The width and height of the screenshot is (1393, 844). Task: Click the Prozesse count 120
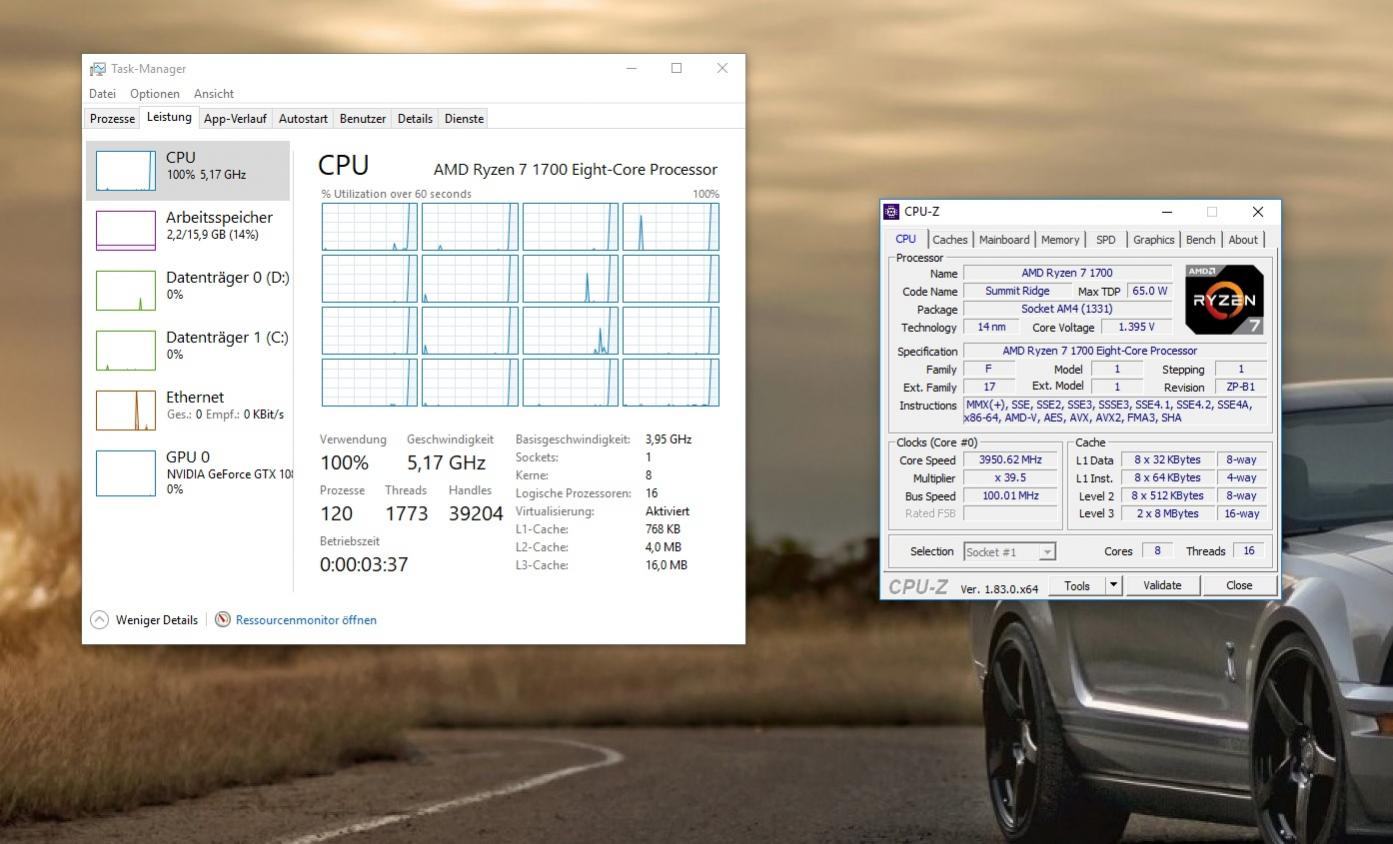pos(336,514)
